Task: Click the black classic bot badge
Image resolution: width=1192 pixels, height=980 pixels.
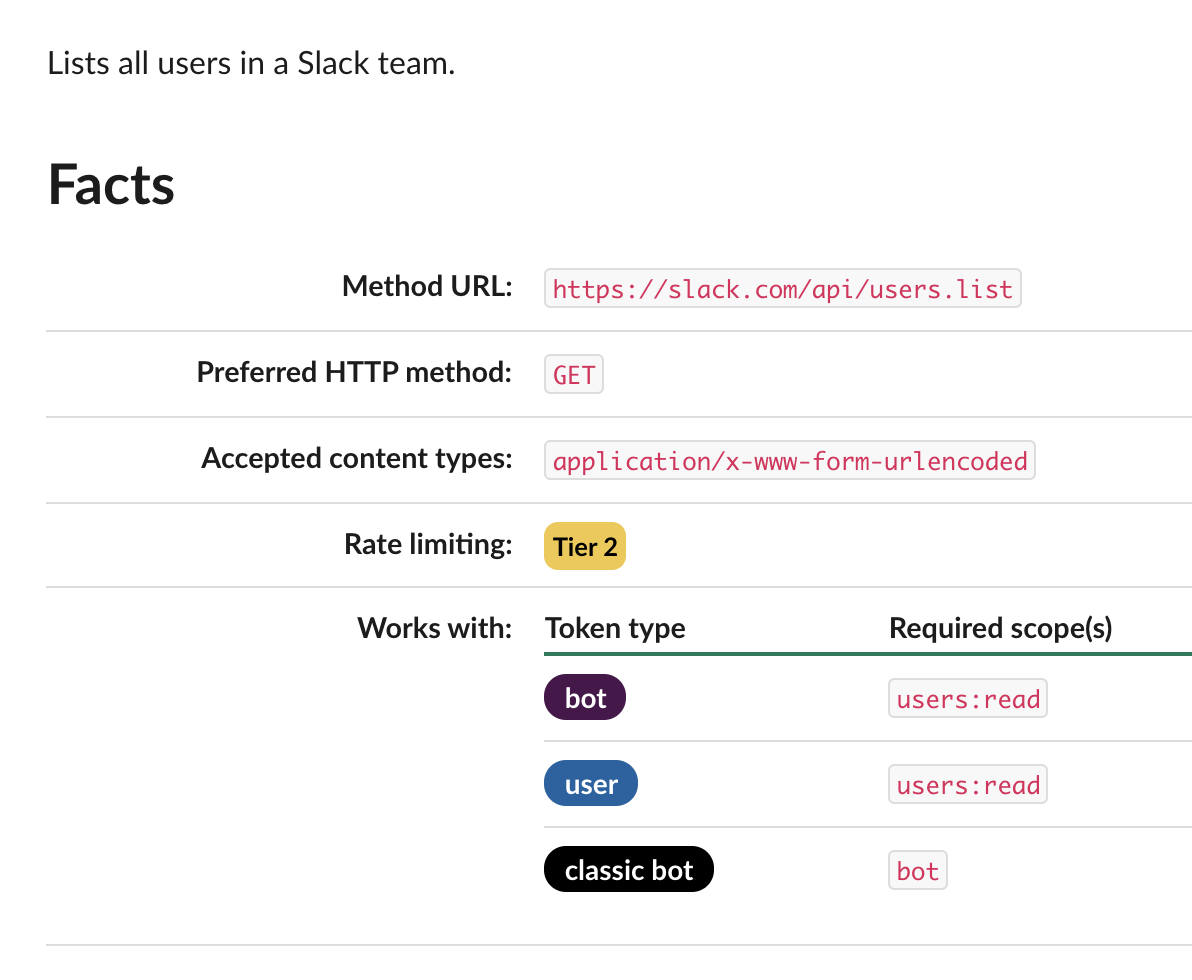Action: click(x=628, y=870)
